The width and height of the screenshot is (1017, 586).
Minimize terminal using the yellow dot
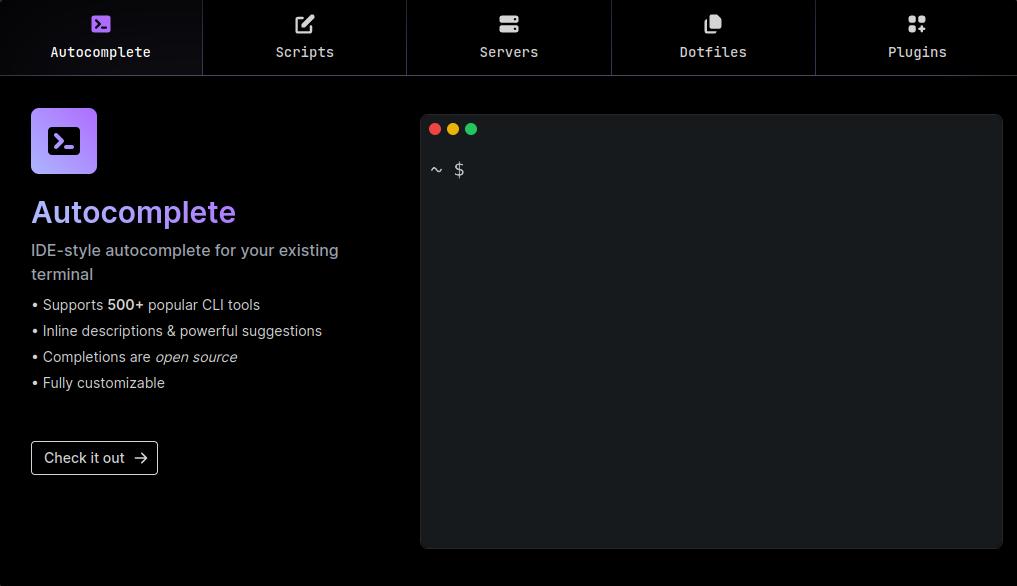[453, 129]
